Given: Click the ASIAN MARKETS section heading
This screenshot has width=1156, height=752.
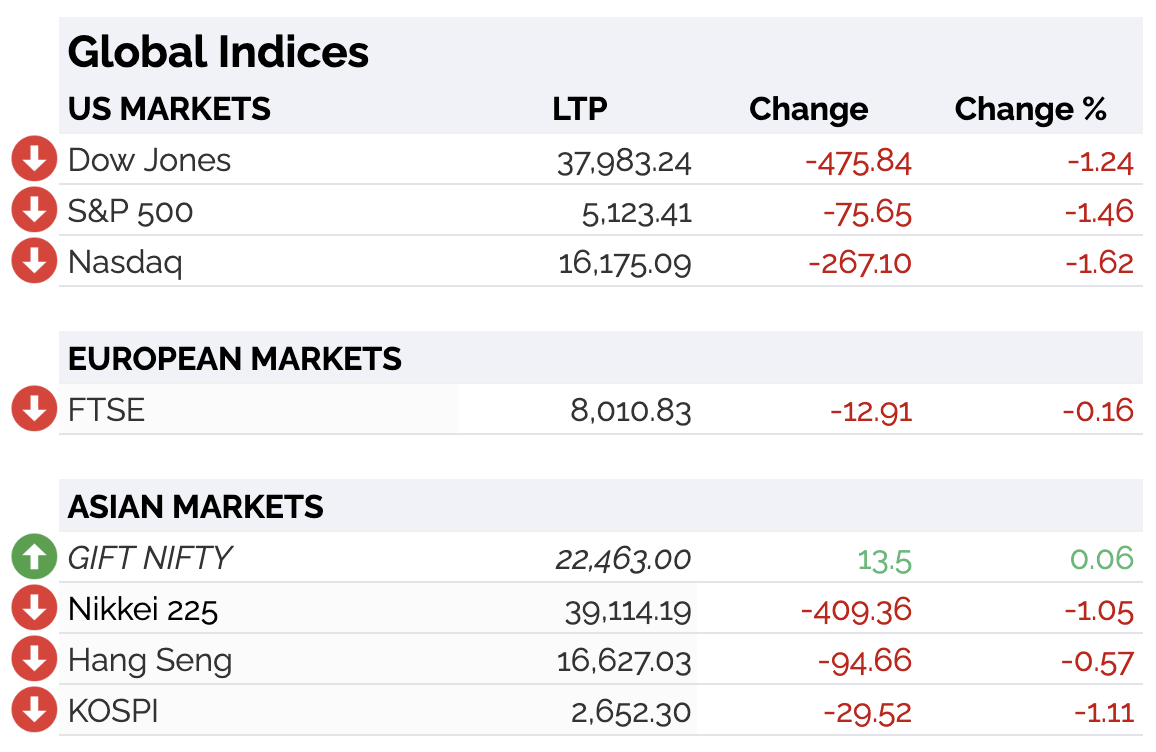Looking at the screenshot, I should pos(195,507).
